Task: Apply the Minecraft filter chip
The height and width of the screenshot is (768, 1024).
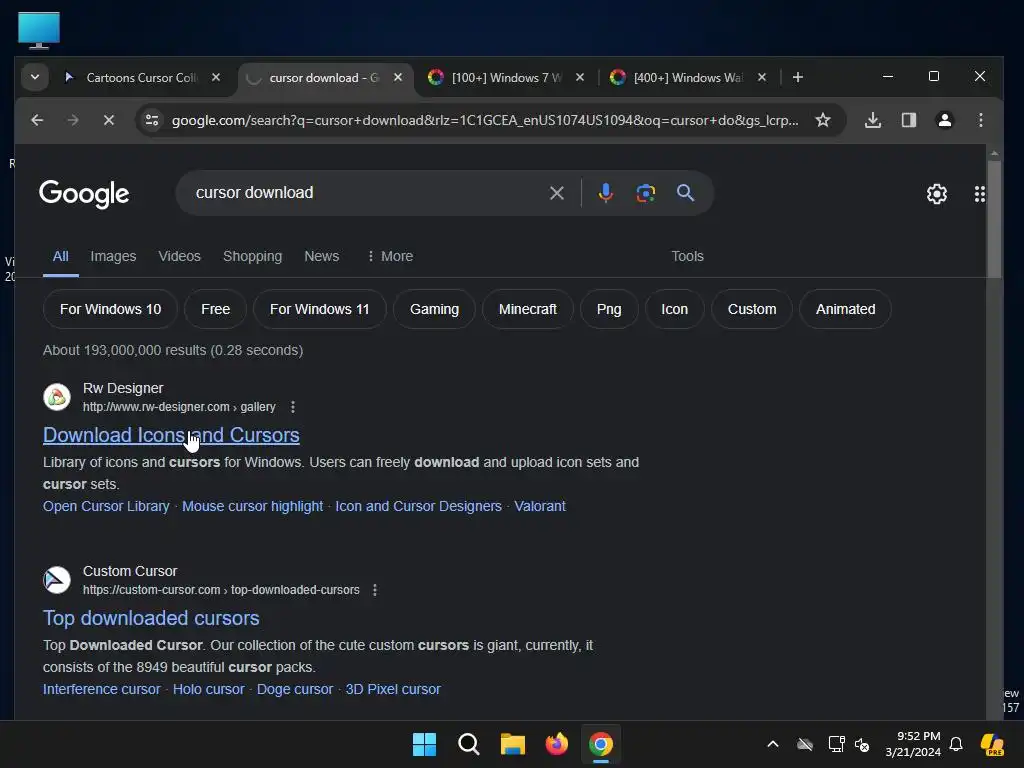Action: pyautogui.click(x=528, y=310)
